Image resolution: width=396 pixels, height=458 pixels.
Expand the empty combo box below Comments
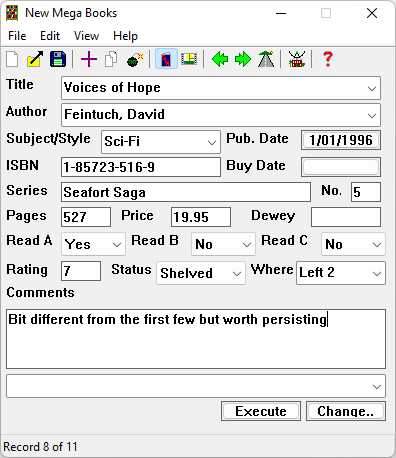(x=377, y=387)
